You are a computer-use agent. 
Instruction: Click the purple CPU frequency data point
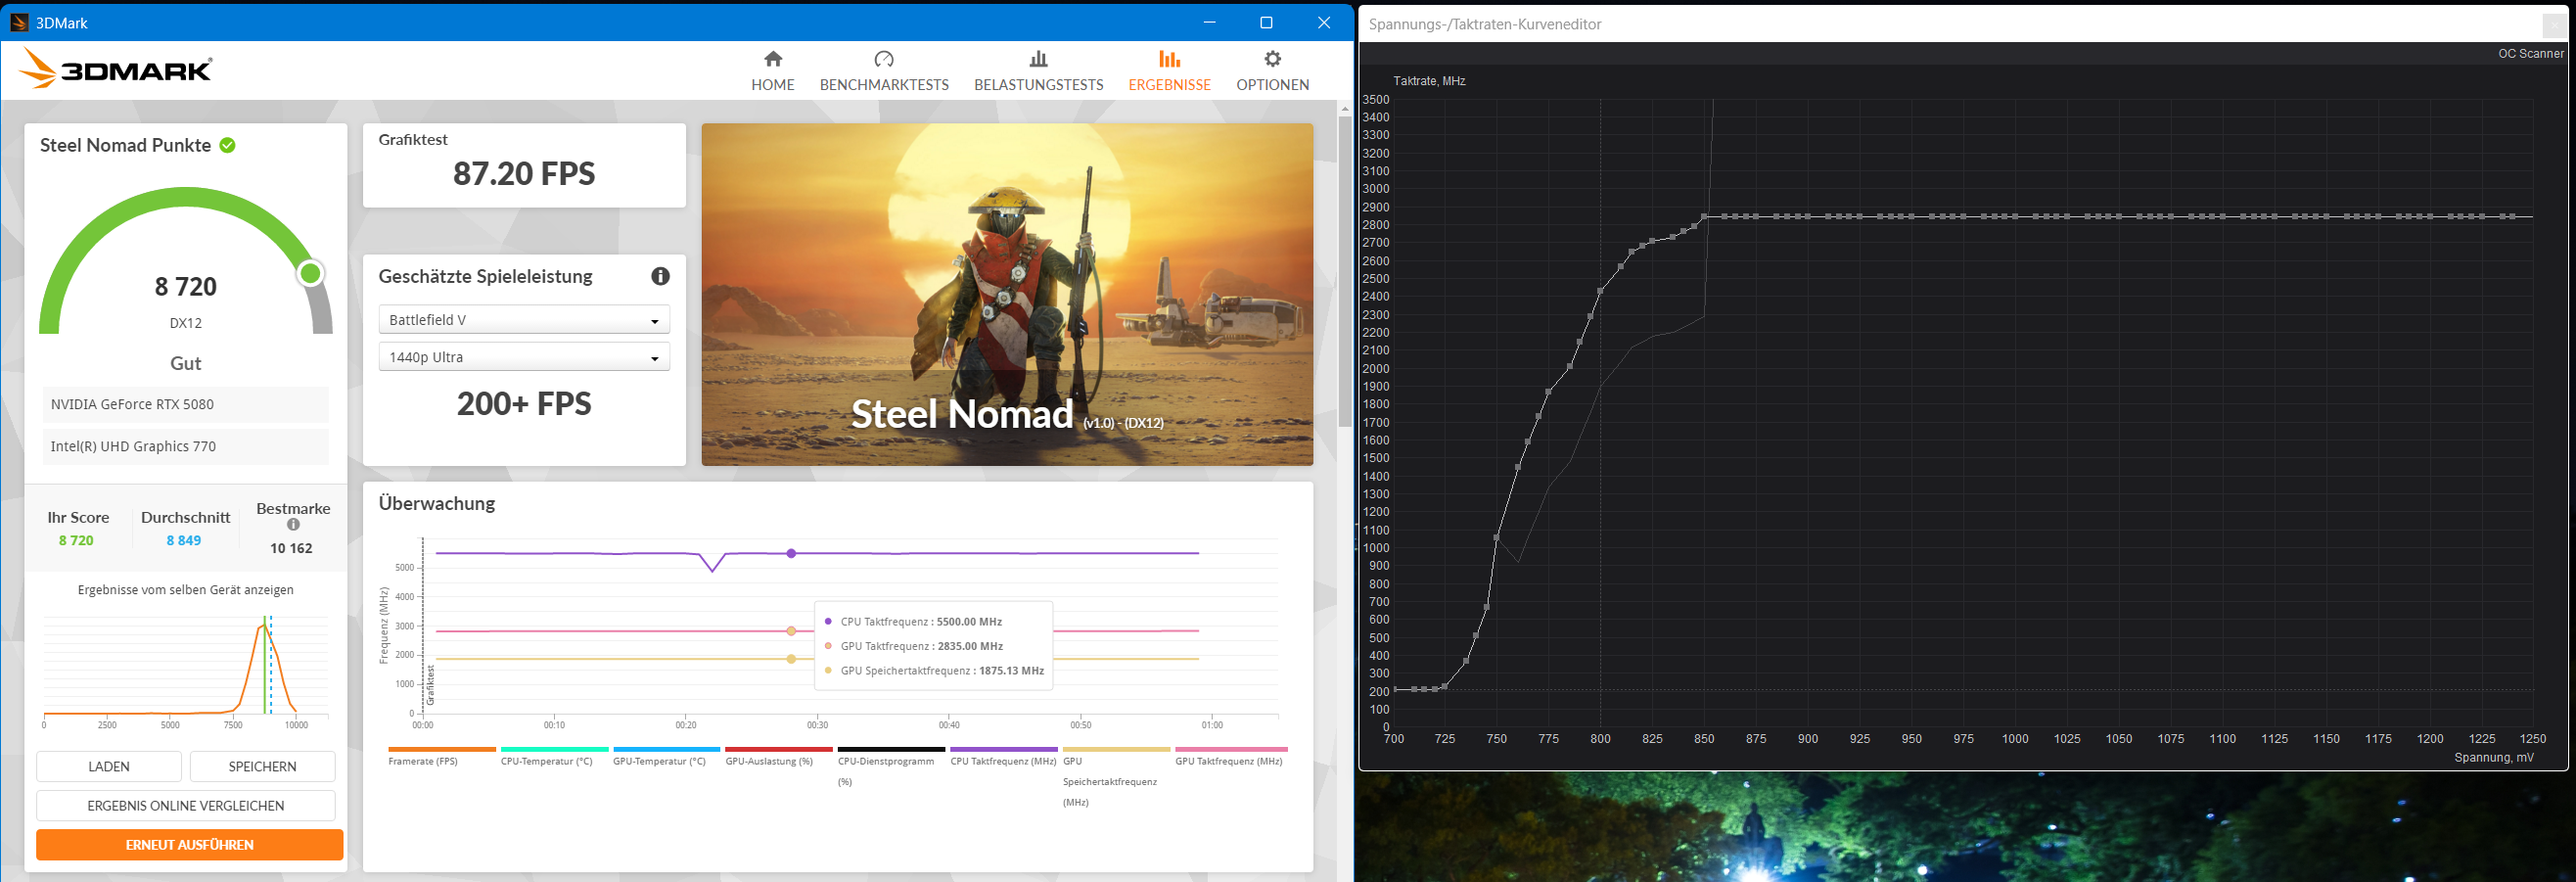[791, 553]
